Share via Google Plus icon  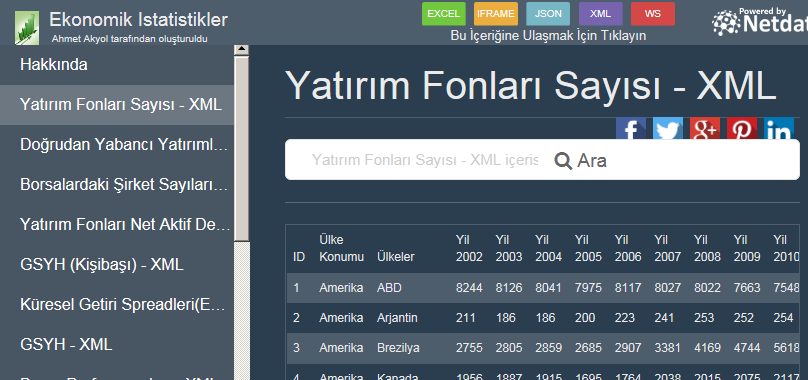705,129
